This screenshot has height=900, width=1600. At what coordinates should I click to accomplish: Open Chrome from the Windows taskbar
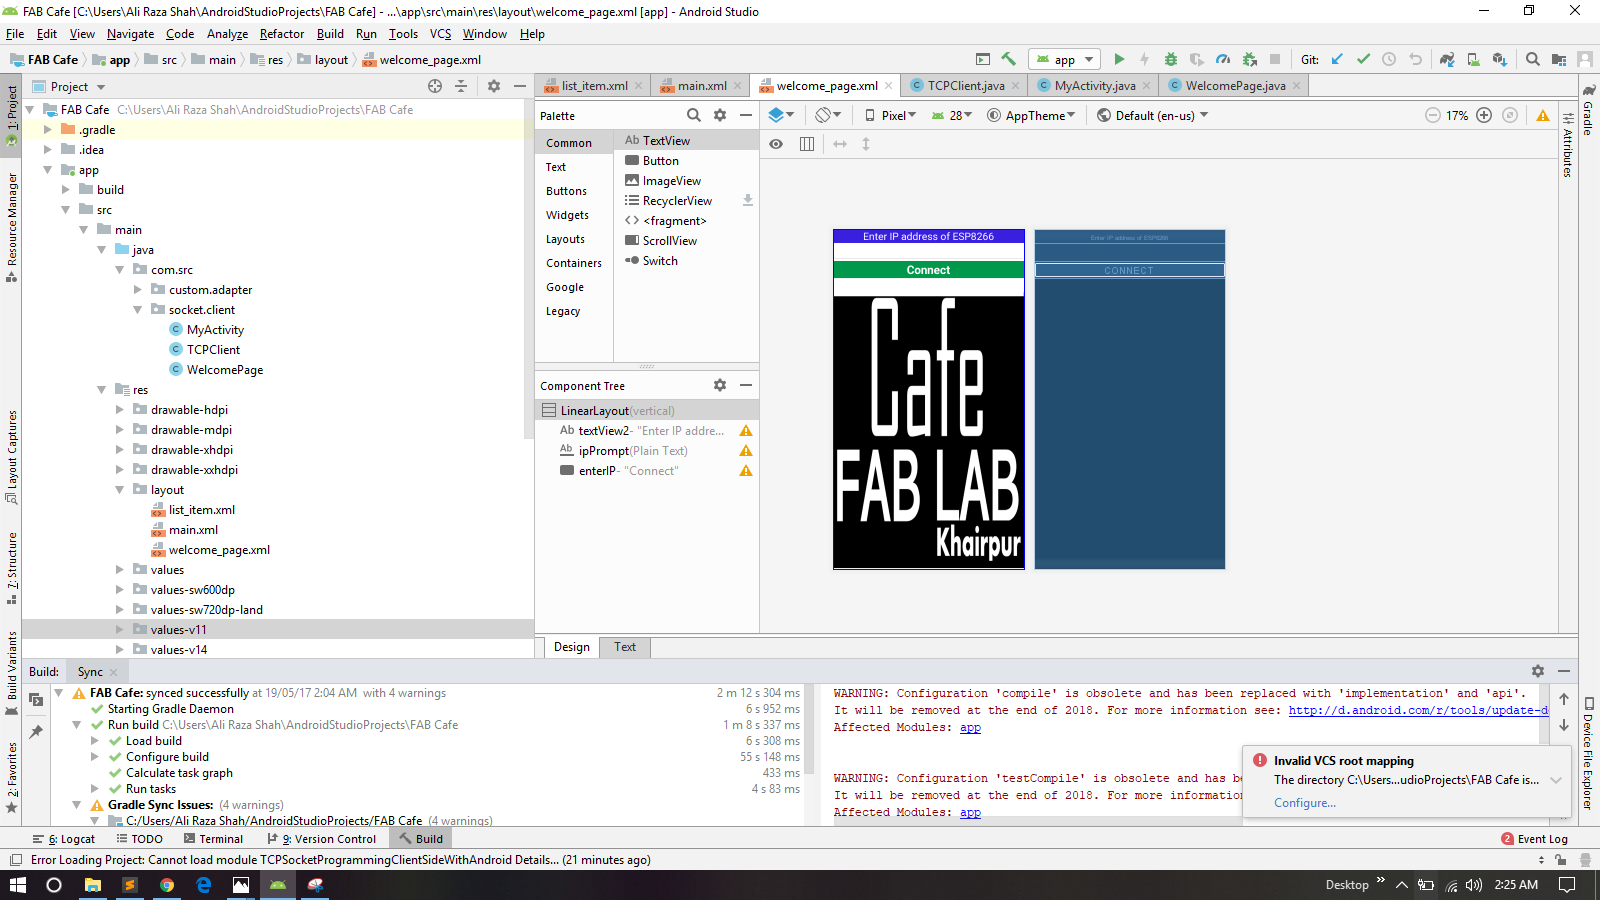pos(167,885)
